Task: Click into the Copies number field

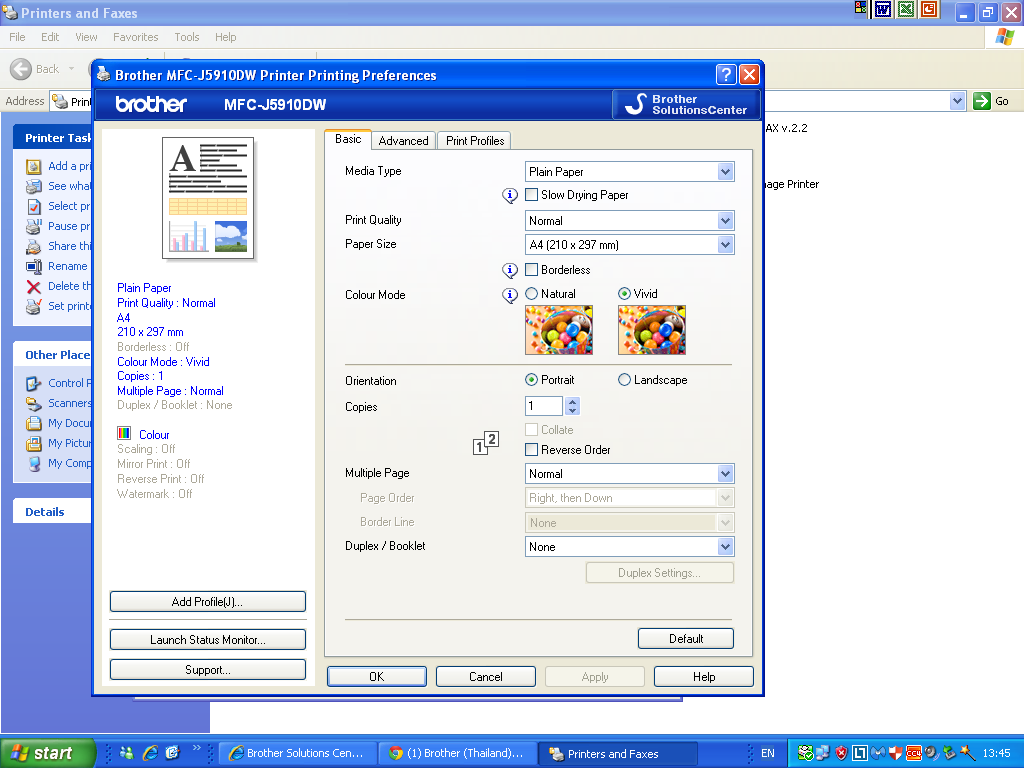Action: (x=544, y=406)
